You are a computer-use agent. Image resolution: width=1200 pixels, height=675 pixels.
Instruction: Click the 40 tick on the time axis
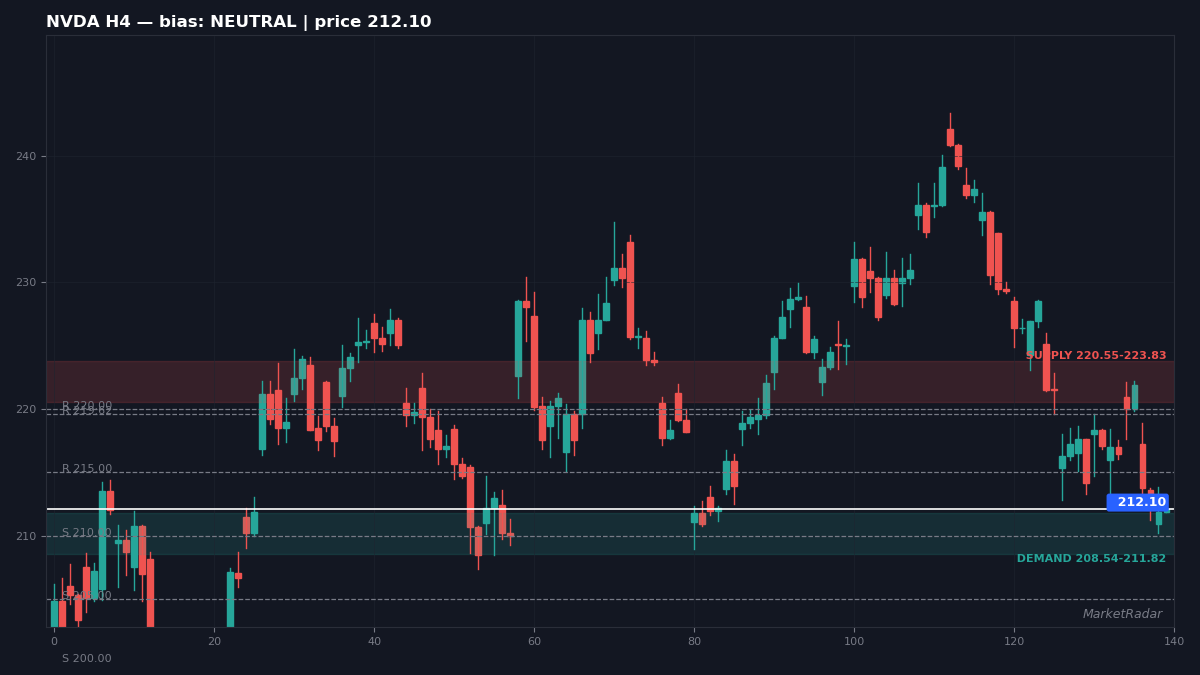tap(374, 642)
